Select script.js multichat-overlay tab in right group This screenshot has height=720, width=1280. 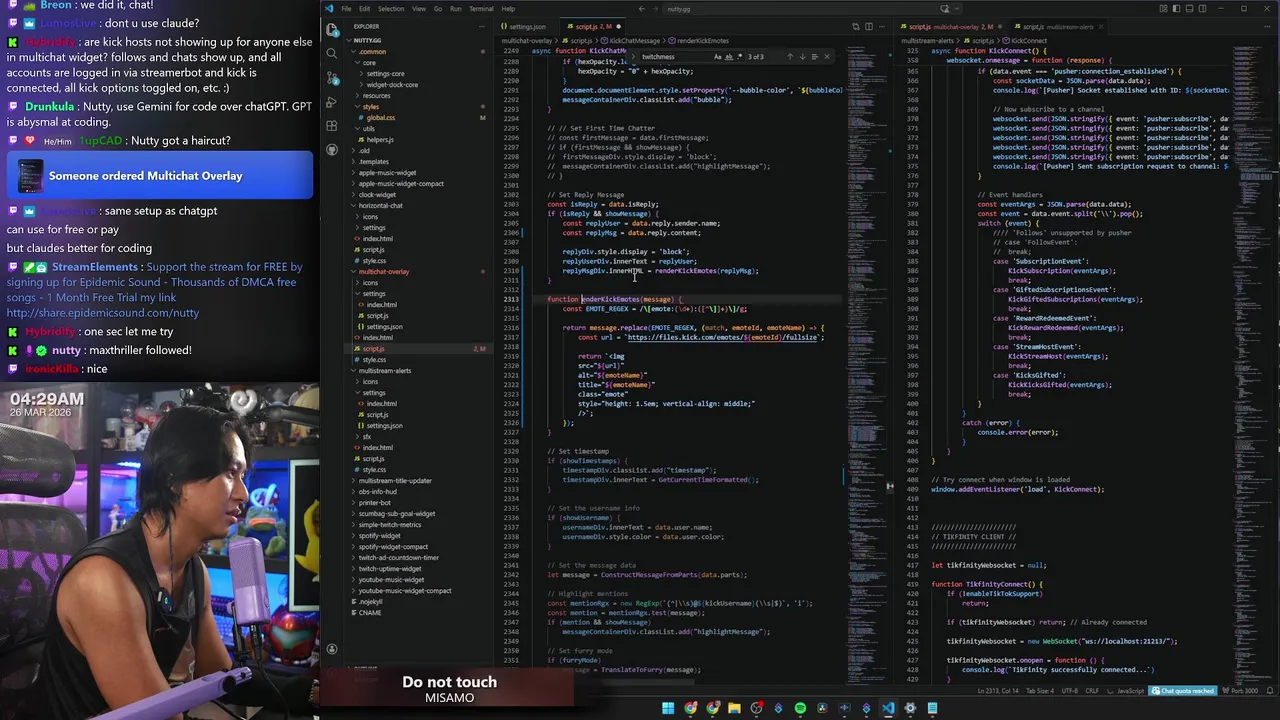tap(951, 26)
